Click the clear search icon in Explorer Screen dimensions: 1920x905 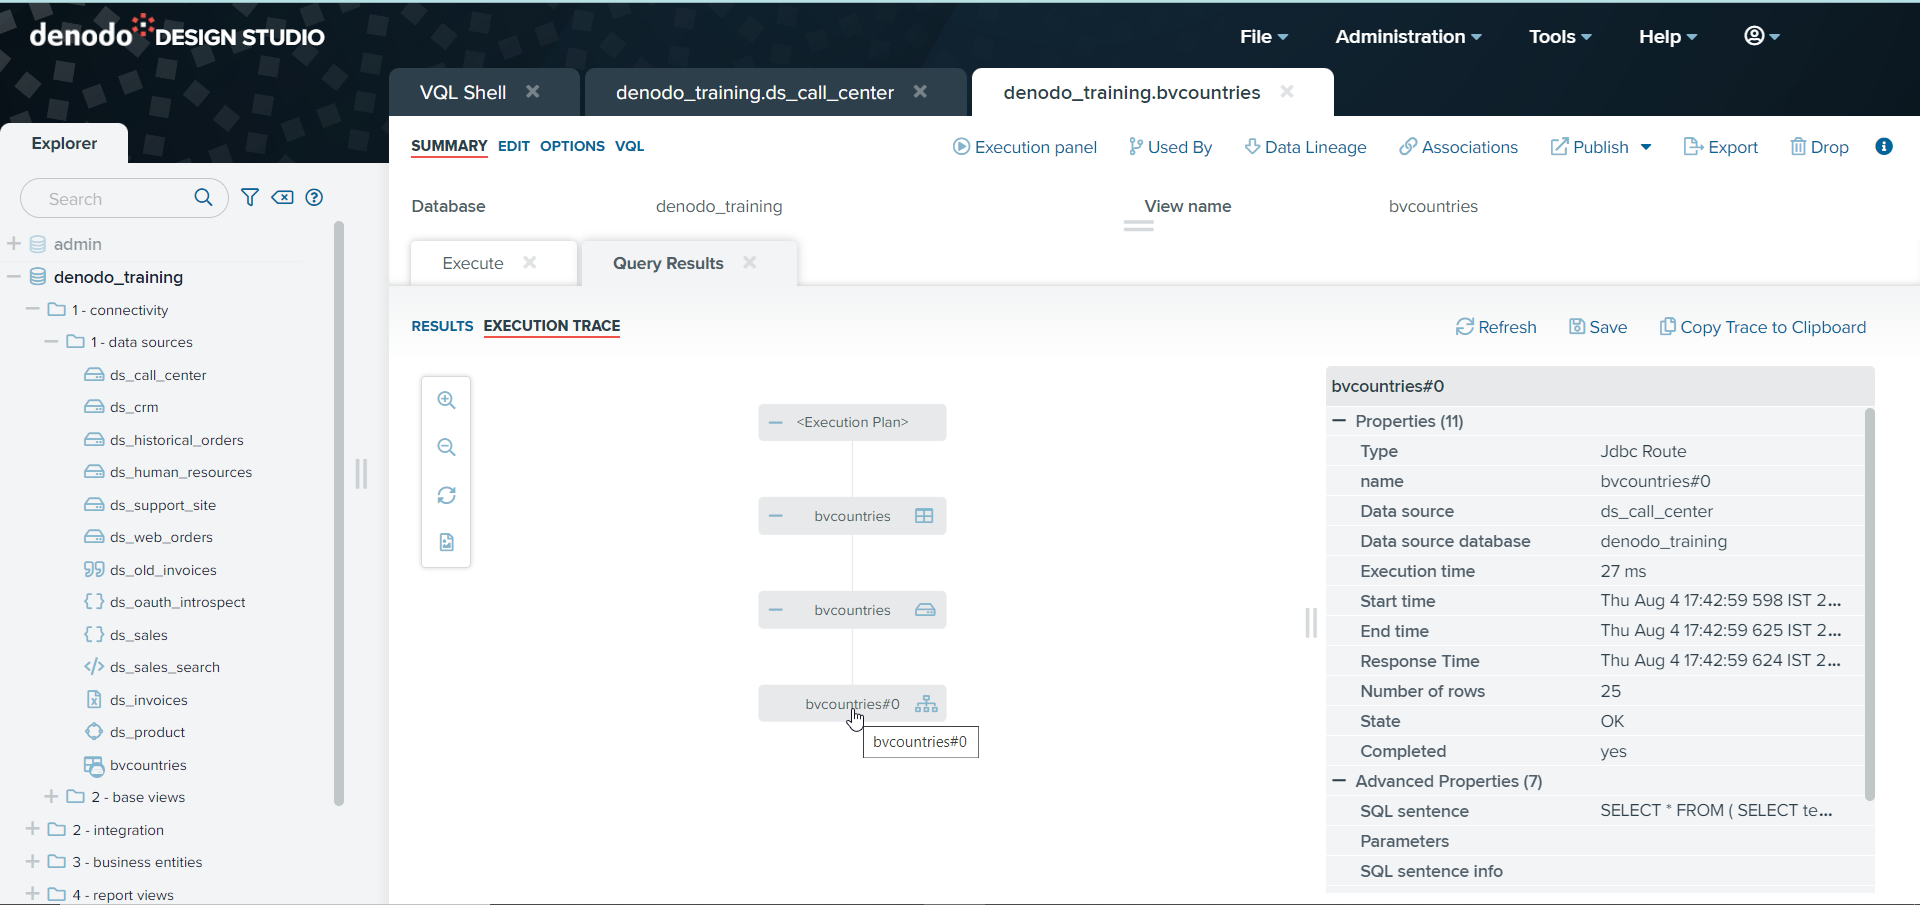pos(283,197)
